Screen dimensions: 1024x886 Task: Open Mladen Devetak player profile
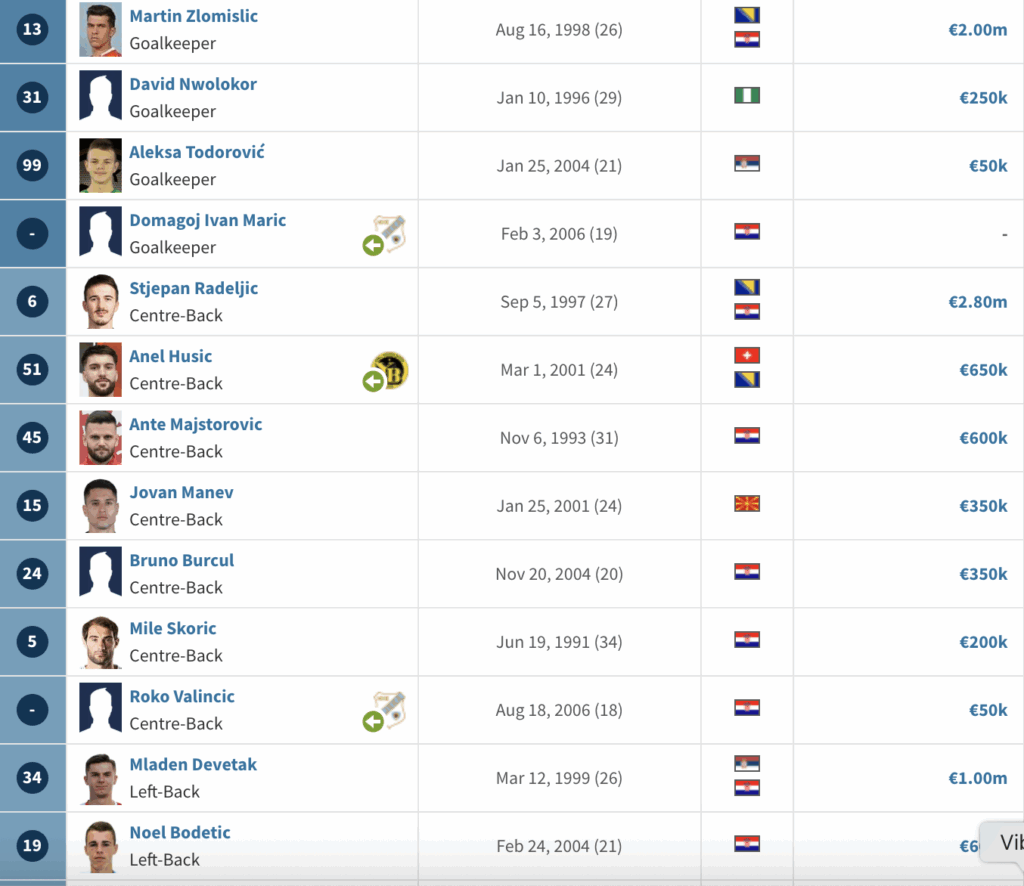pyautogui.click(x=193, y=764)
